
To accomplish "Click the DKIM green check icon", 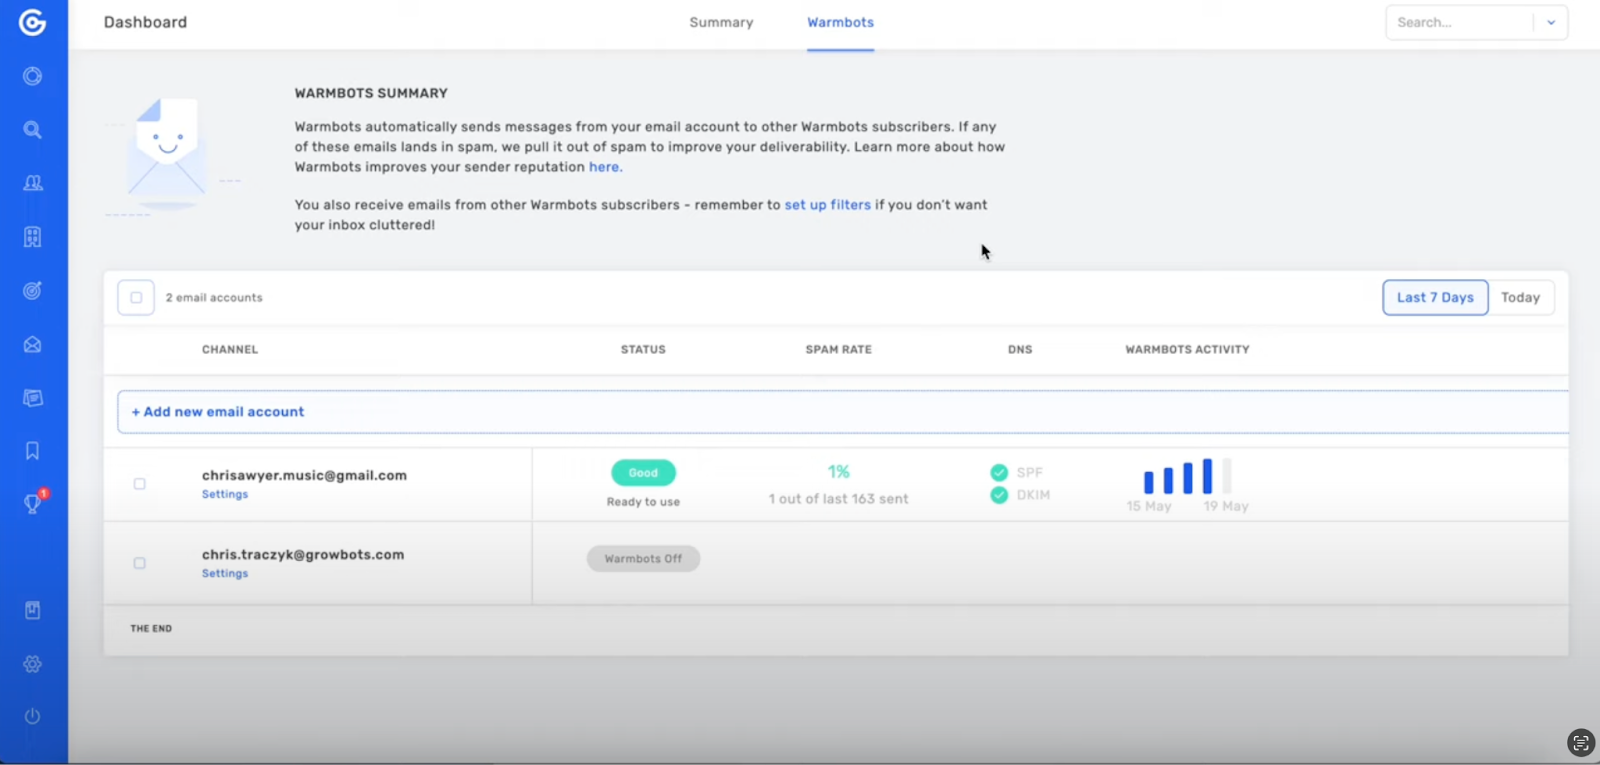I will 999,495.
